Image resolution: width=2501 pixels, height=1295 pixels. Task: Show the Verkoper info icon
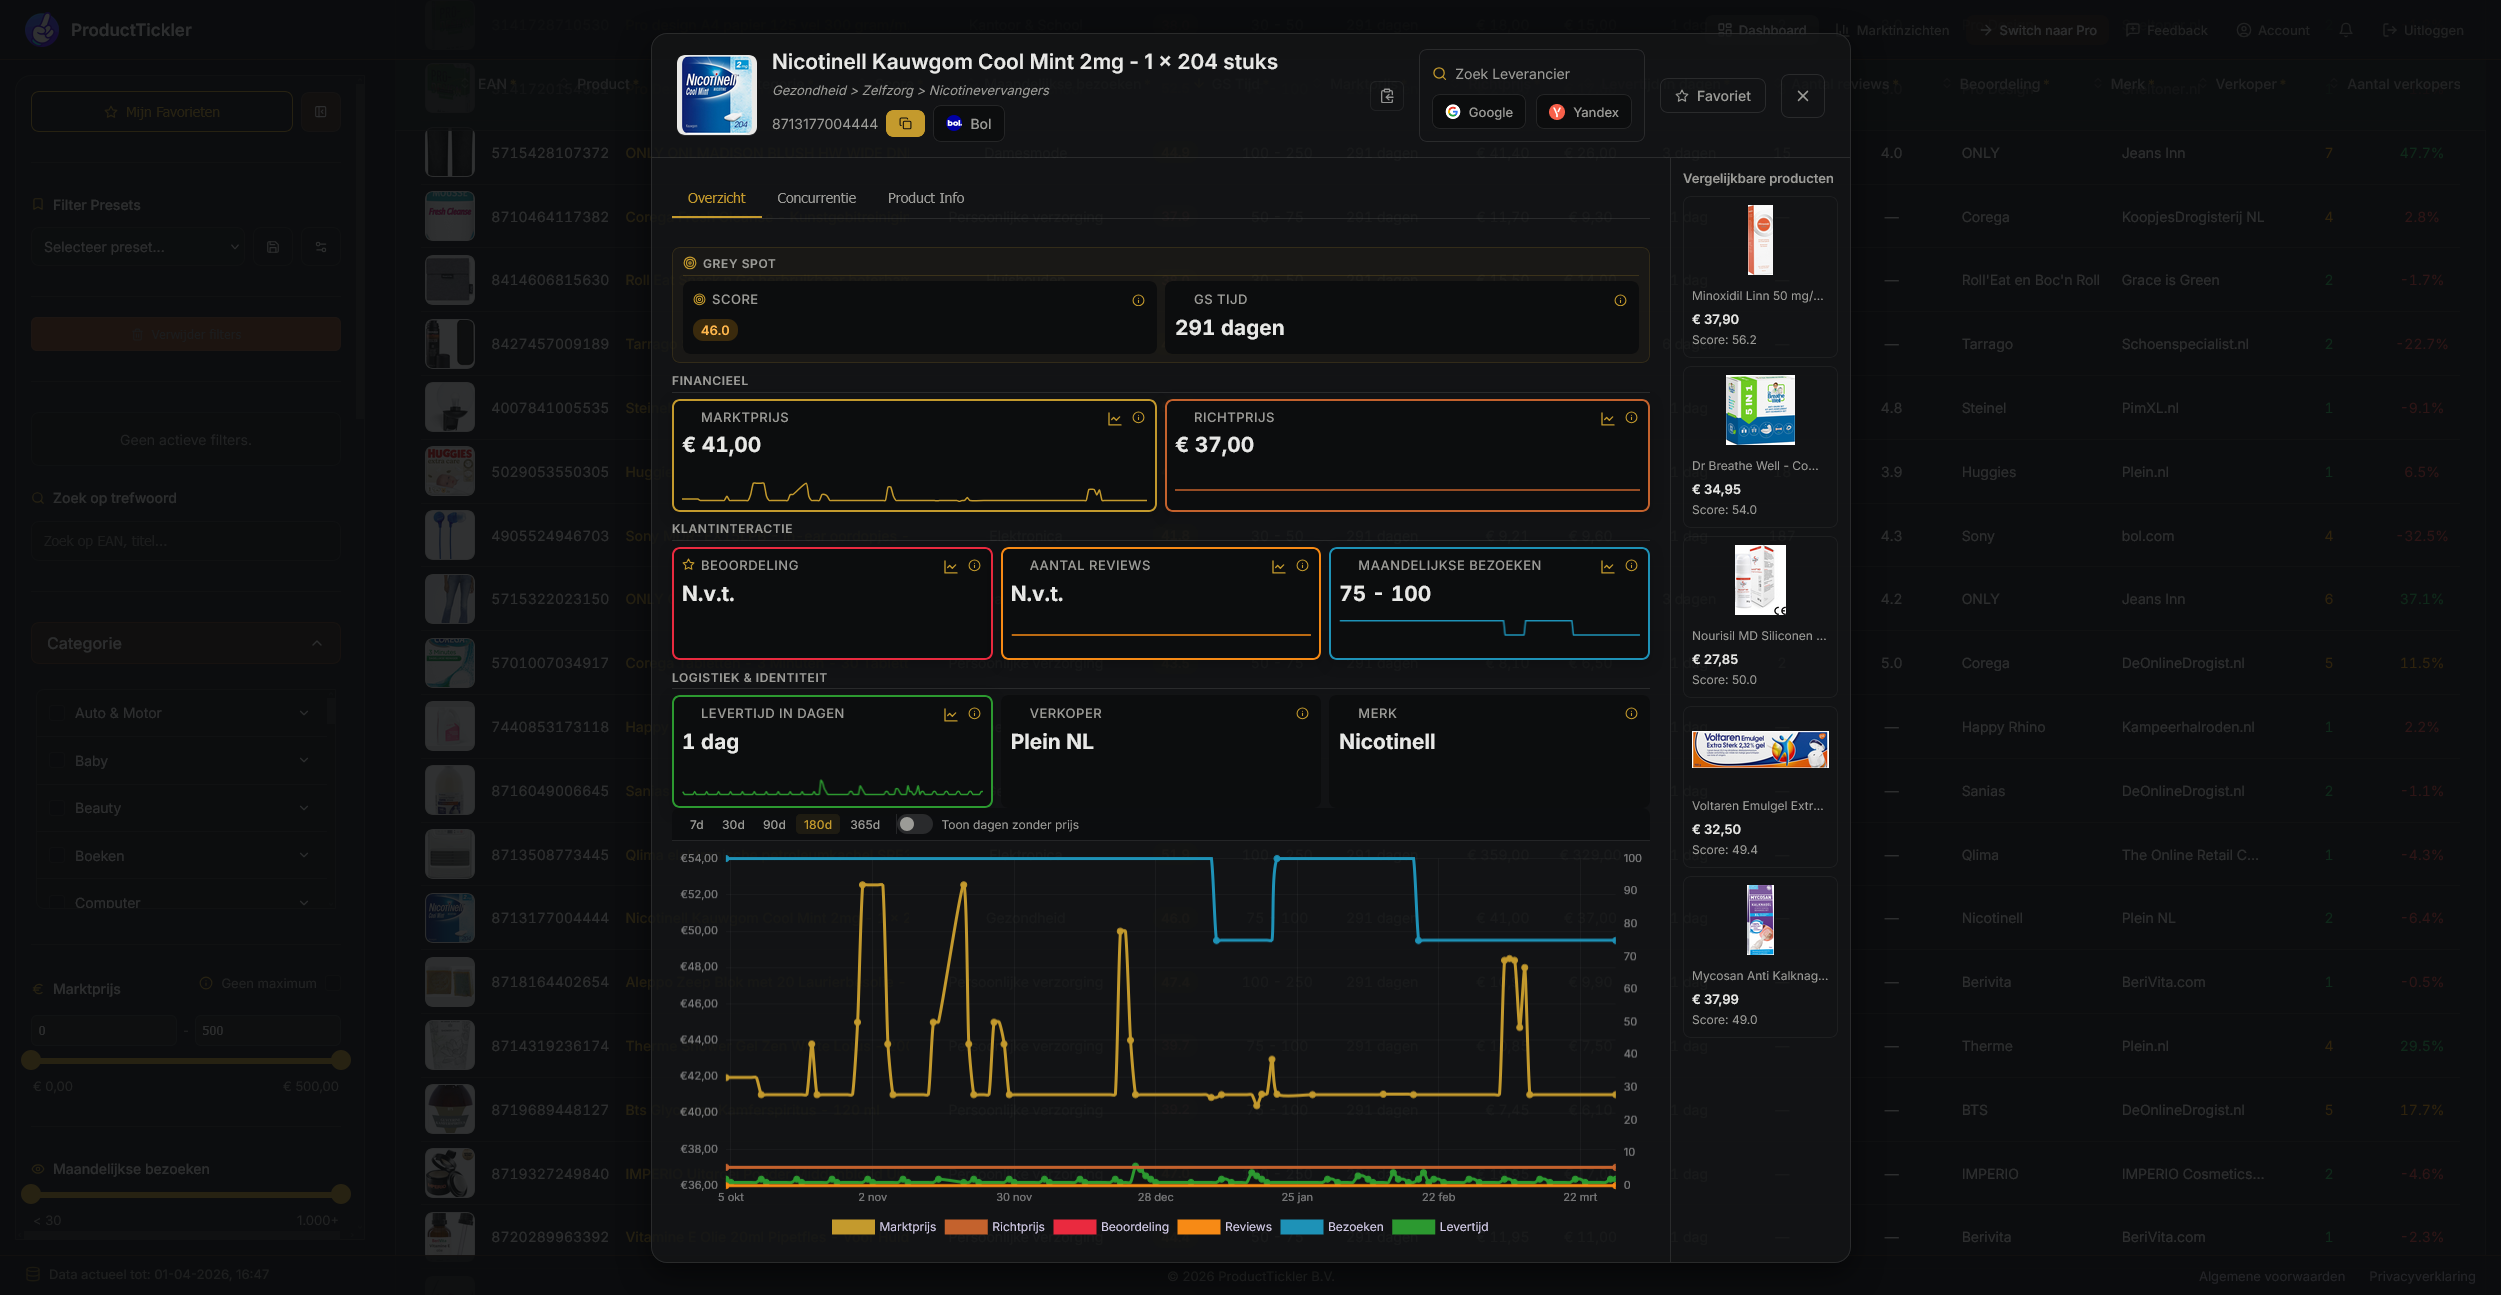(x=1302, y=714)
